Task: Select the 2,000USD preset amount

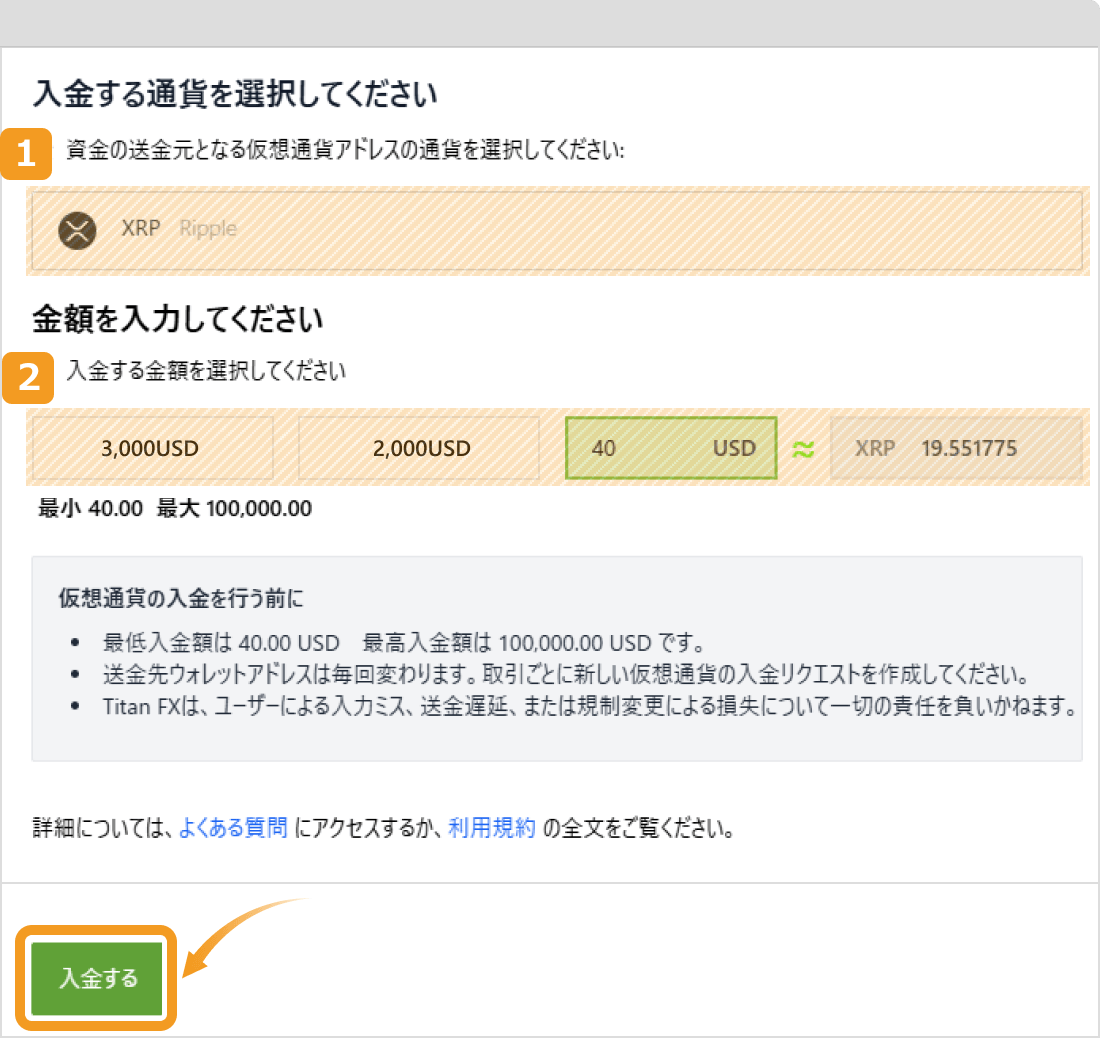Action: coord(417,448)
